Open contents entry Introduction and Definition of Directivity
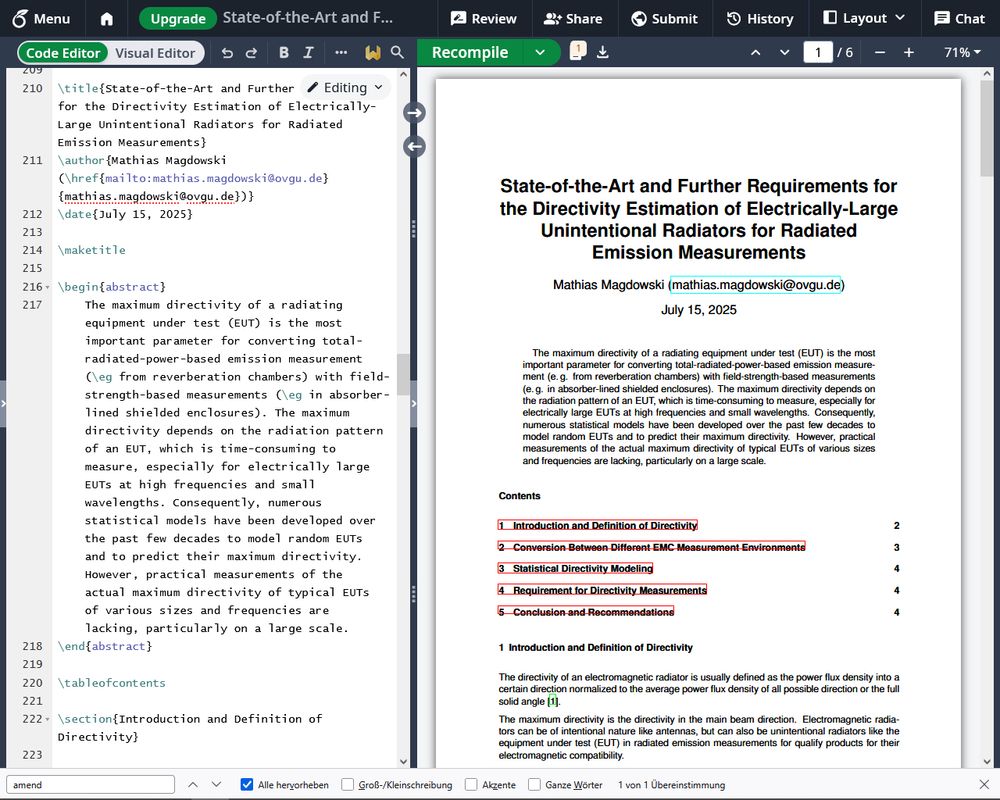 pyautogui.click(x=598, y=525)
